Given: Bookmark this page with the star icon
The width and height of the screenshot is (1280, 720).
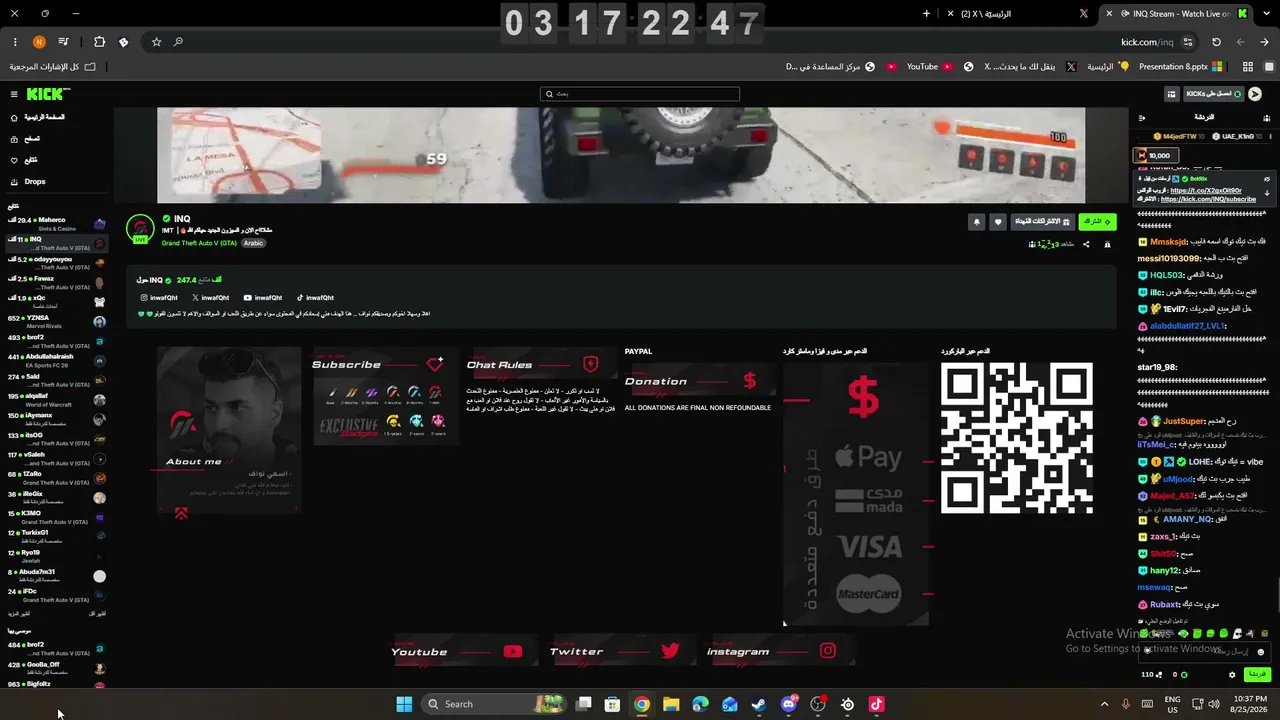Looking at the screenshot, I should tap(156, 42).
